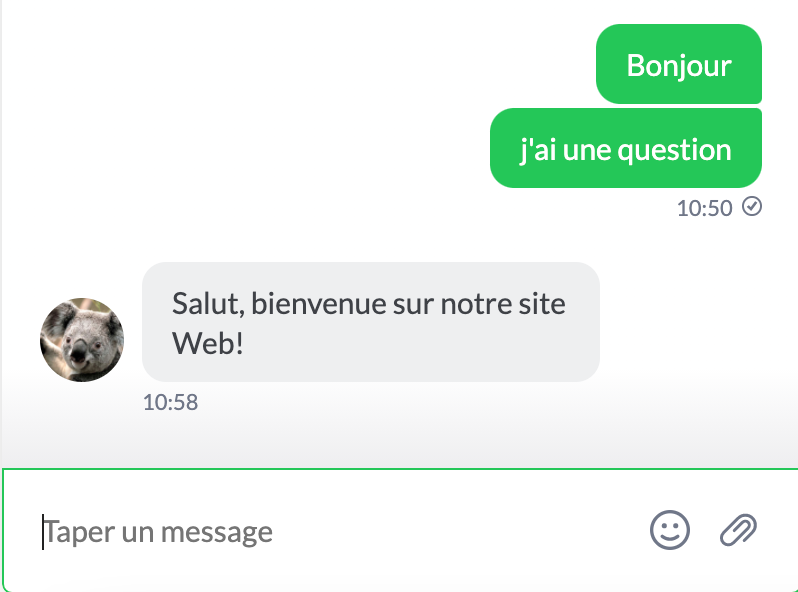This screenshot has width=798, height=592.
Task: Open the emoji picker smiley icon
Action: 670,530
